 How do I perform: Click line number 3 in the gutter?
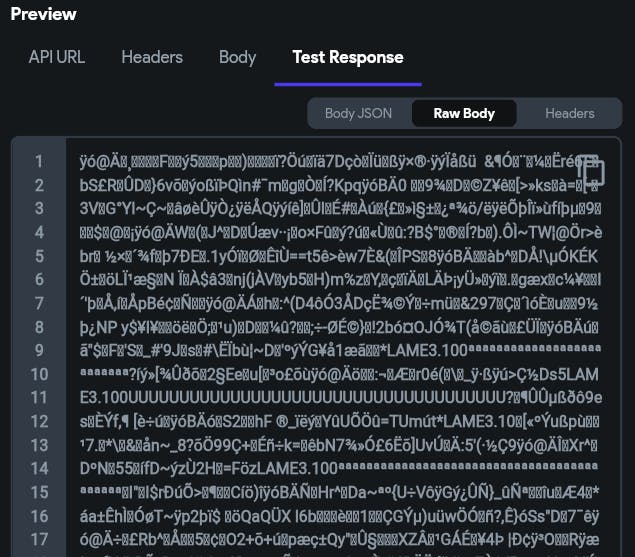(x=39, y=208)
